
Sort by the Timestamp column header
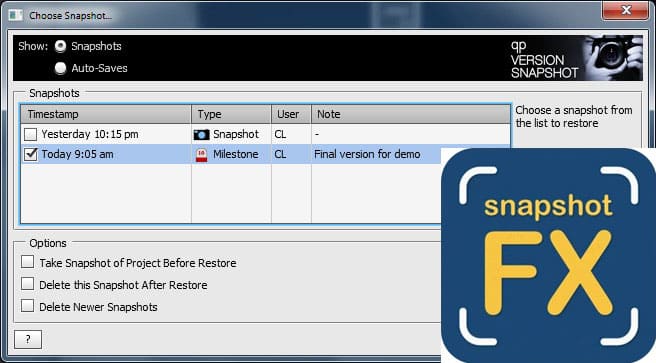[106, 114]
